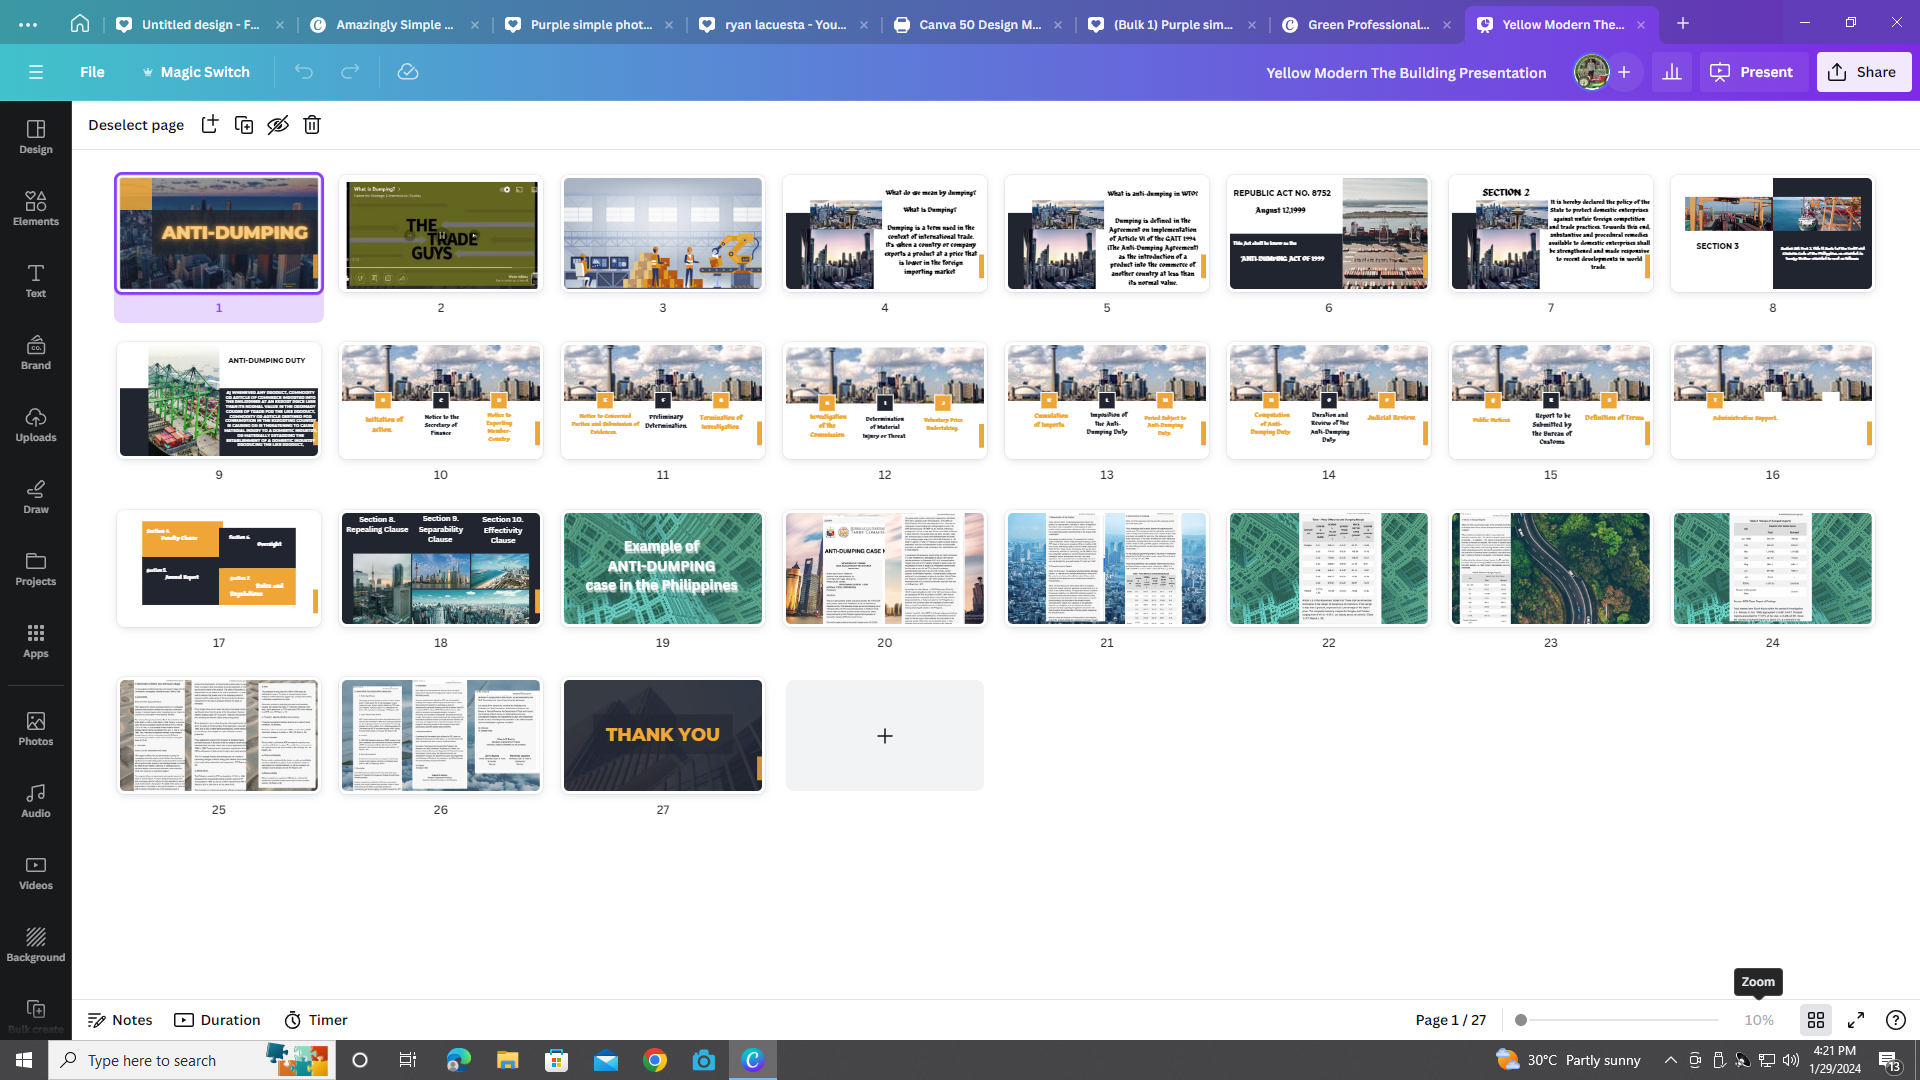The width and height of the screenshot is (1920, 1080).
Task: Click the cloud save status icon
Action: [x=407, y=72]
